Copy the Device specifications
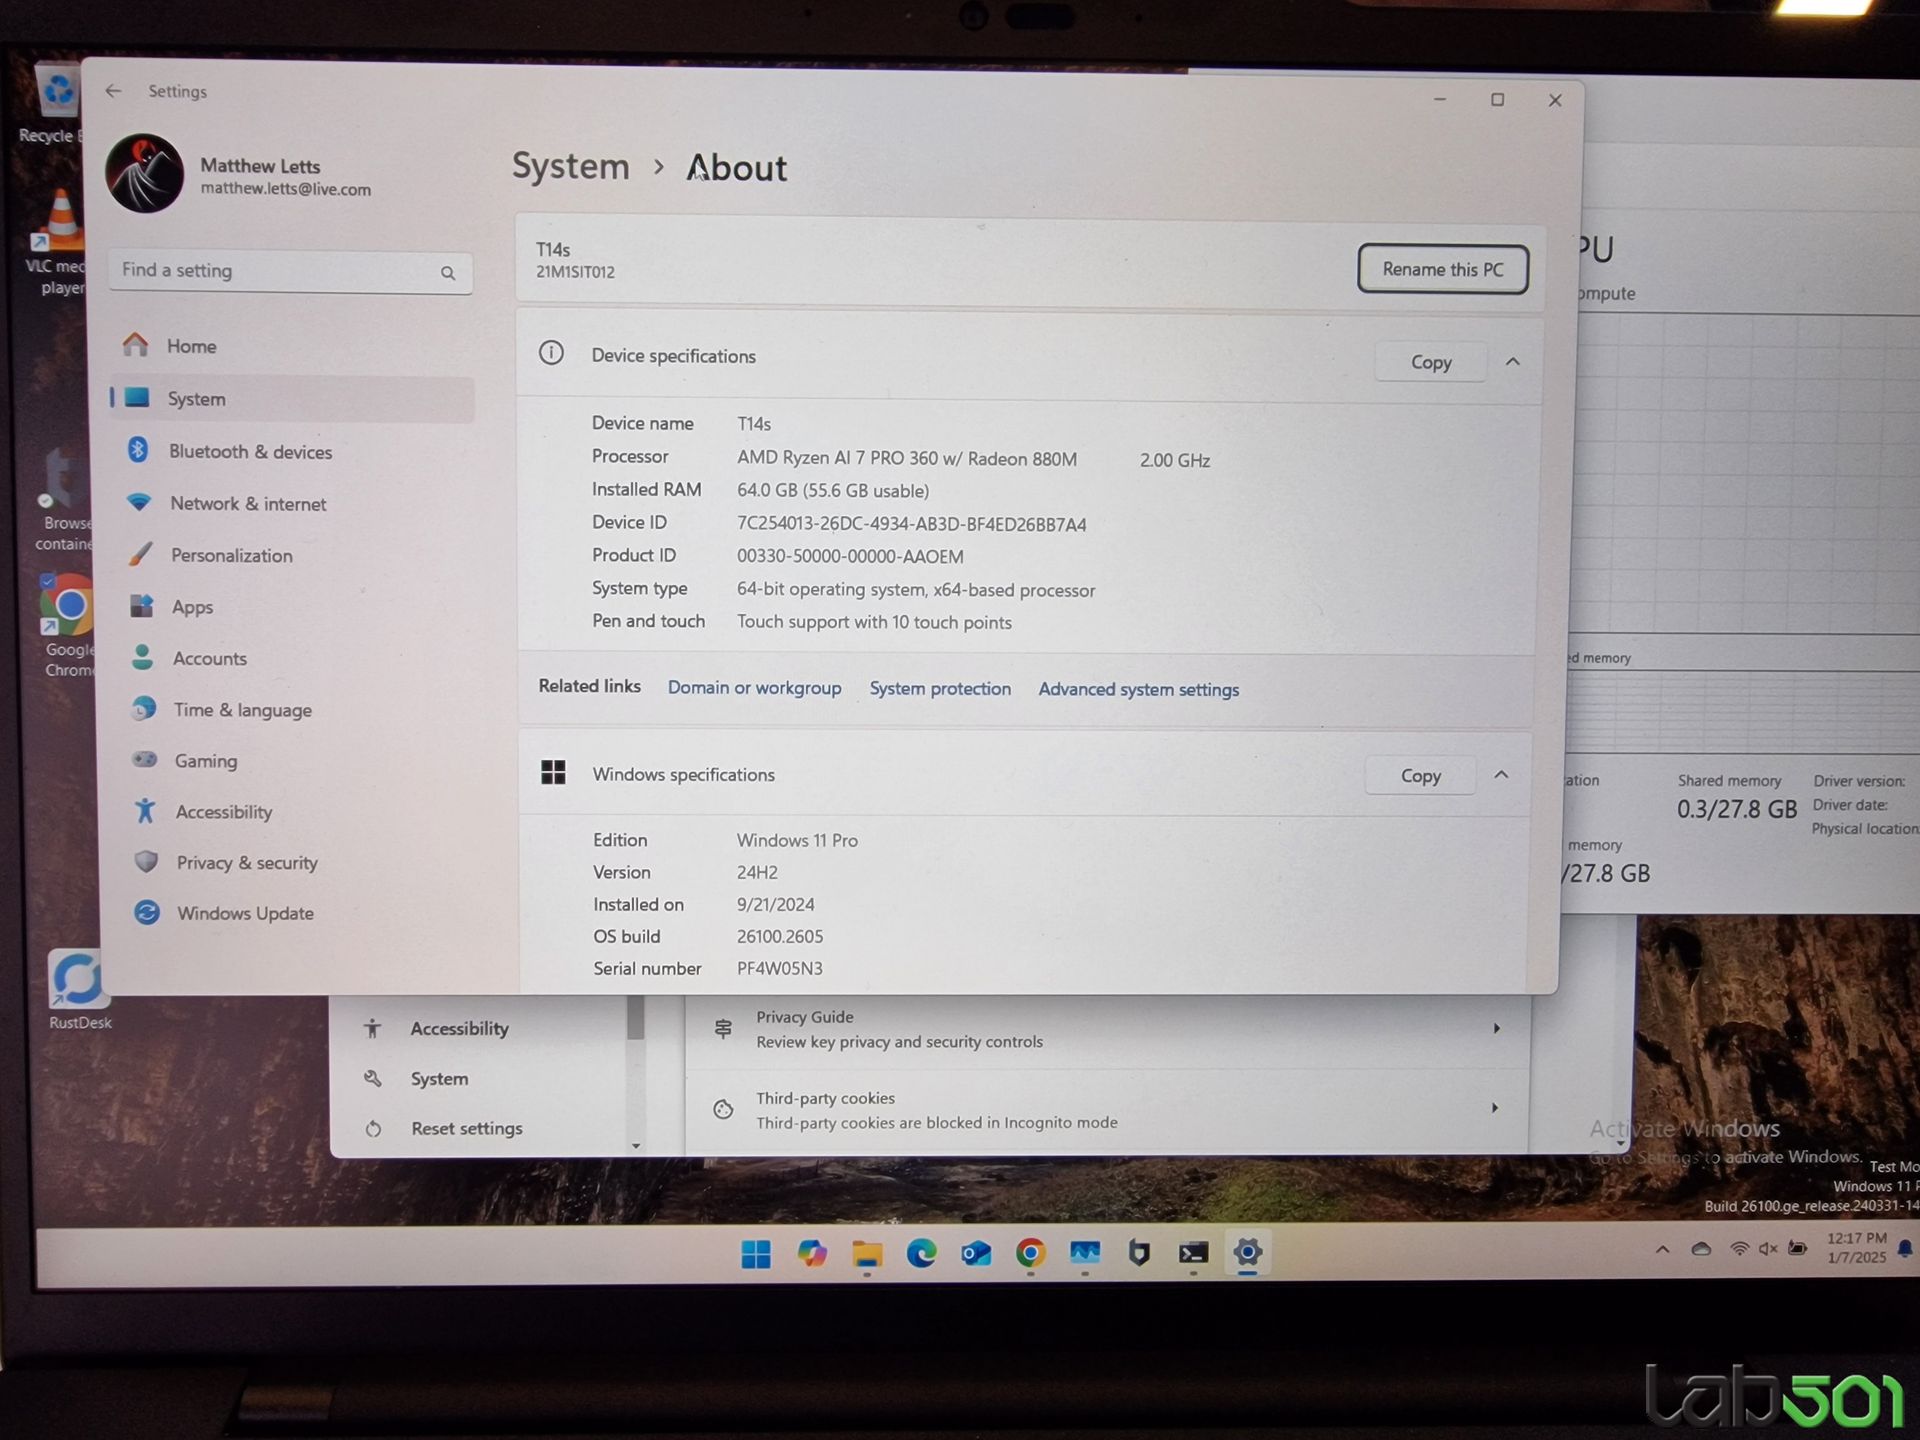The image size is (1920, 1440). (x=1430, y=362)
